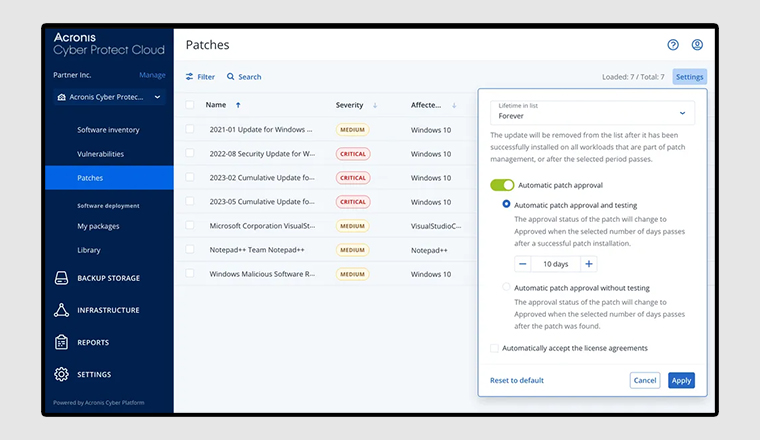Sort by Severity using the down arrow
The width and height of the screenshot is (760, 440).
375,105
